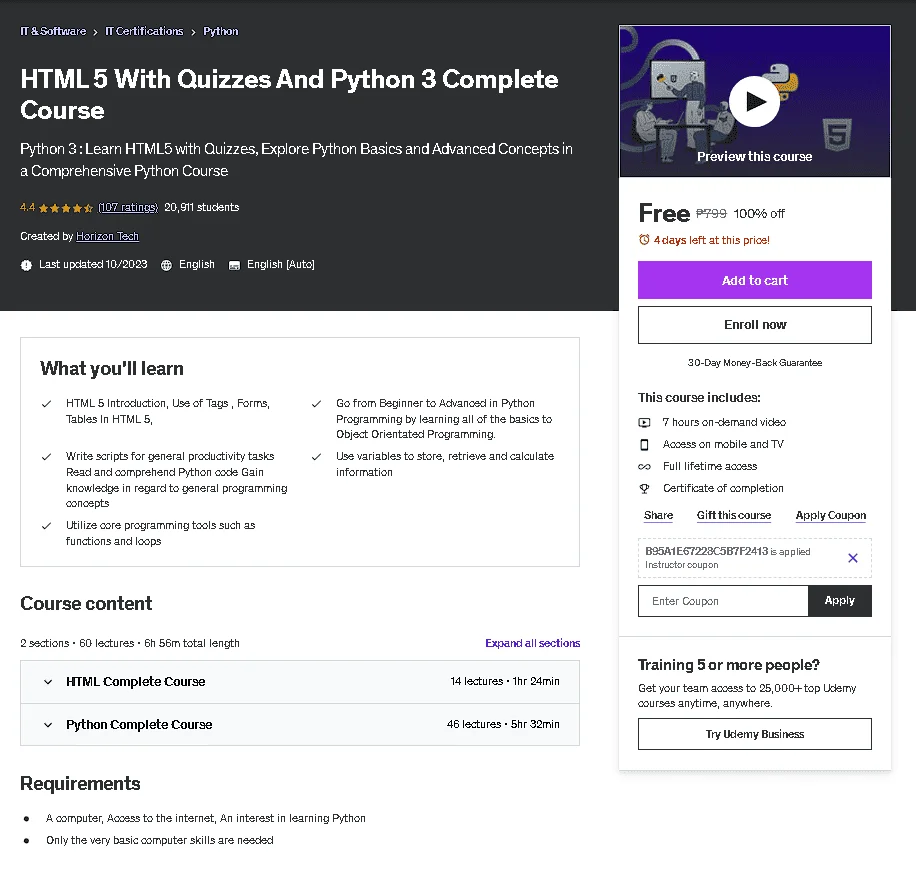Click the trophy icon beside Certificate of completion
Image resolution: width=916 pixels, height=873 pixels.
pyautogui.click(x=644, y=489)
